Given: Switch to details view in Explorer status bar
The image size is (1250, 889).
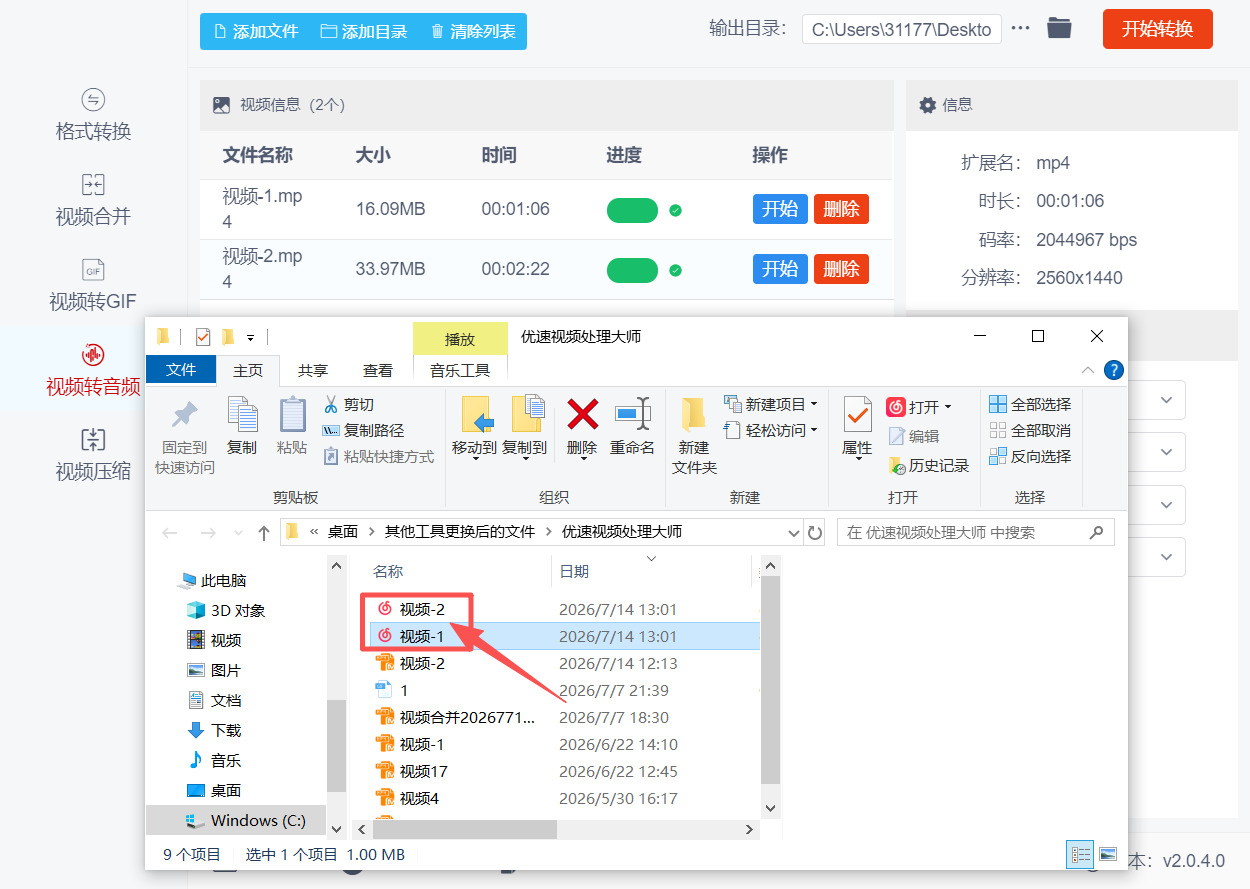Looking at the screenshot, I should (1081, 854).
